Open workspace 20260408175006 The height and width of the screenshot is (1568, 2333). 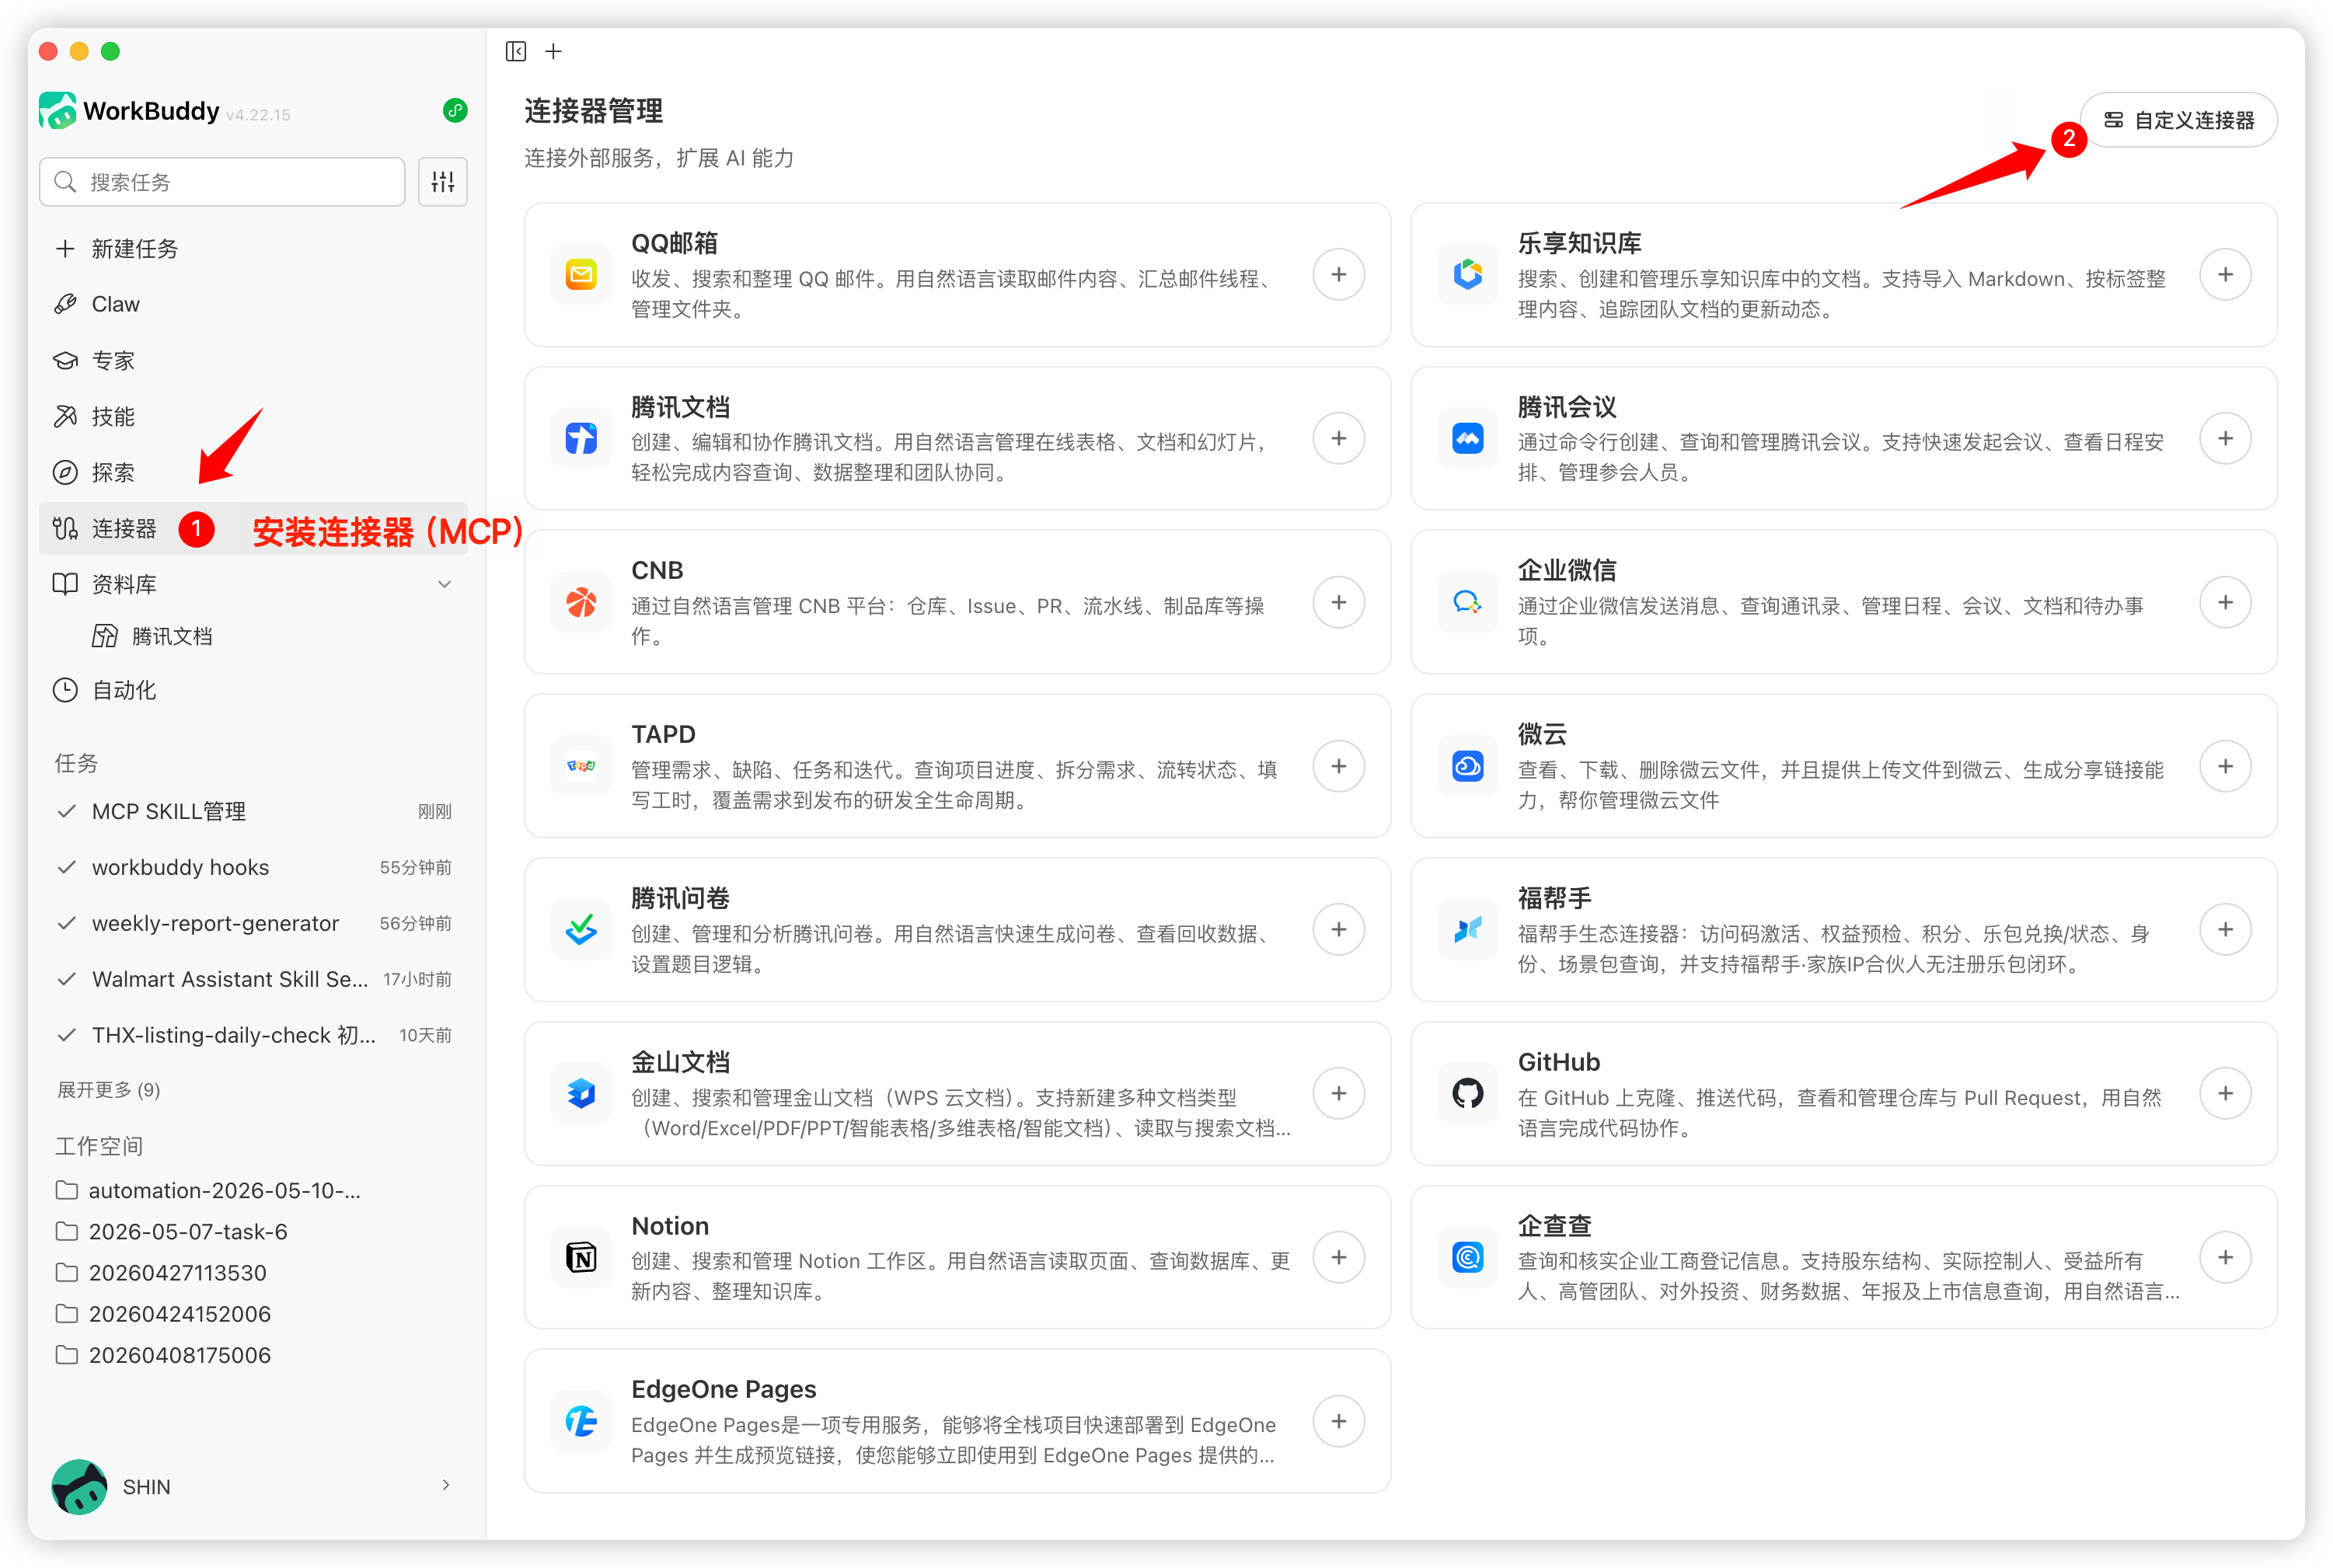click(164, 1356)
